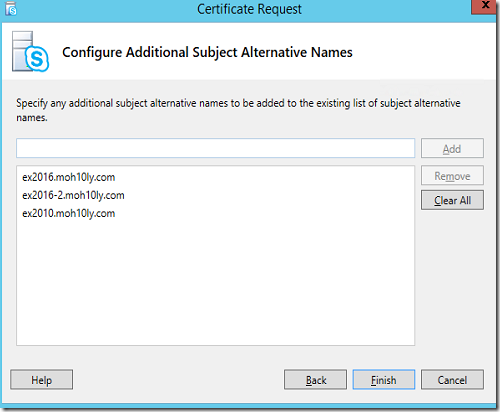
Task: Finish the certificate request wizard
Action: point(384,380)
